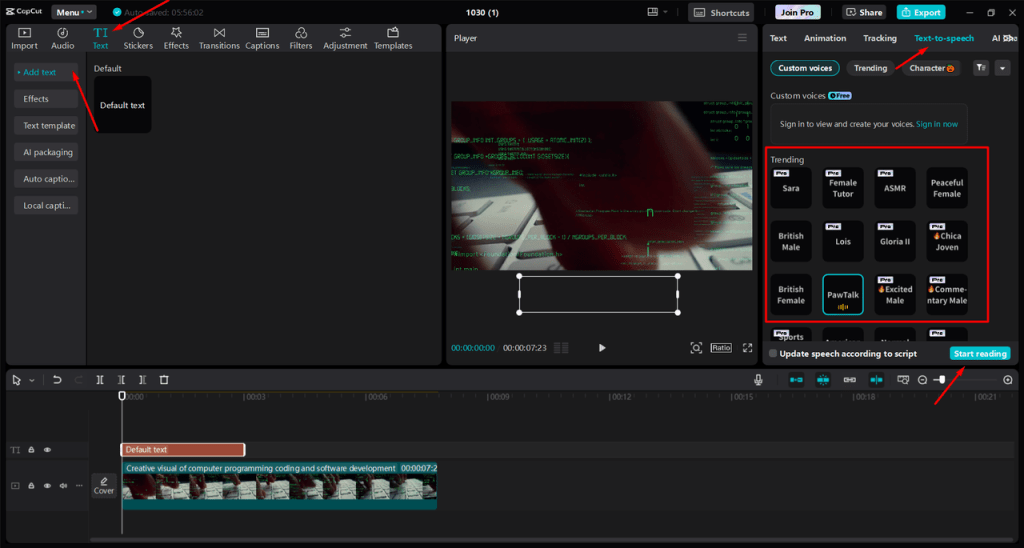Image resolution: width=1024 pixels, height=548 pixels.
Task: Enable Update speech according to script
Action: tap(773, 354)
